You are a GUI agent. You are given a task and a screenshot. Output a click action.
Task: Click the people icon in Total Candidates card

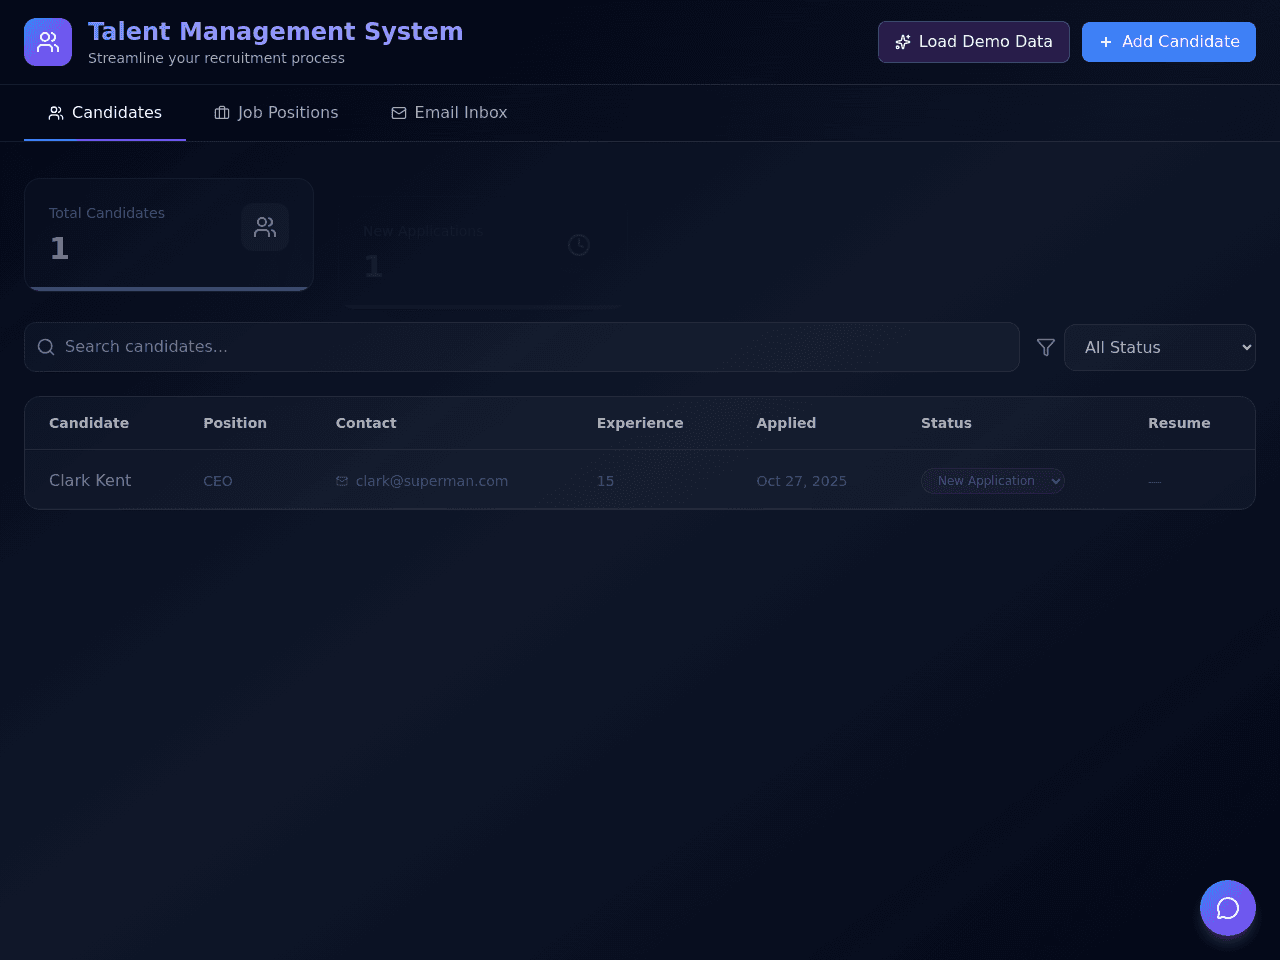pyautogui.click(x=265, y=227)
